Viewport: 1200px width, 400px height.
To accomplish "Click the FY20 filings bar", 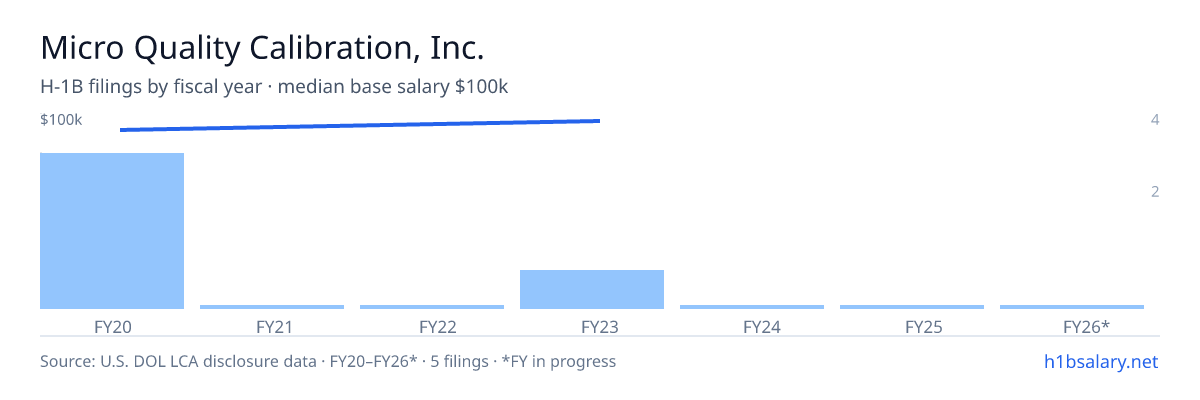I will pyautogui.click(x=112, y=231).
